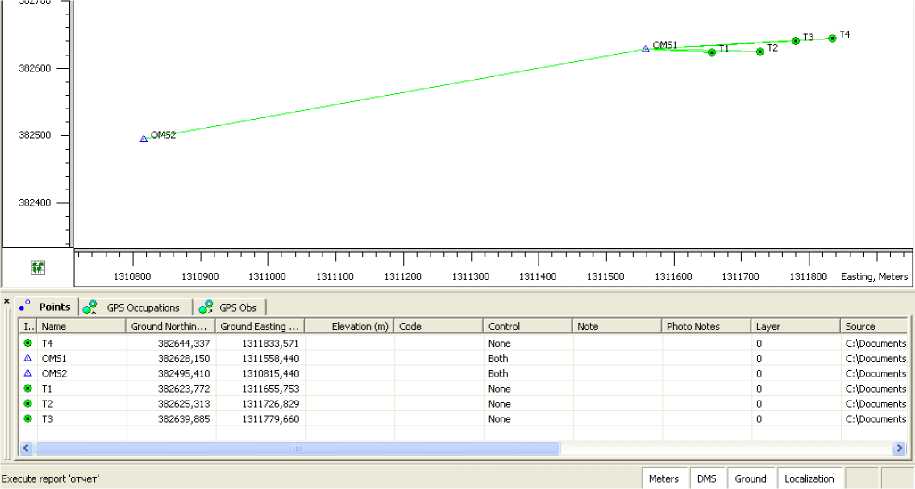Viewport: 915px width, 489px height.
Task: Click the OMS1 label on the map
Action: [x=665, y=45]
